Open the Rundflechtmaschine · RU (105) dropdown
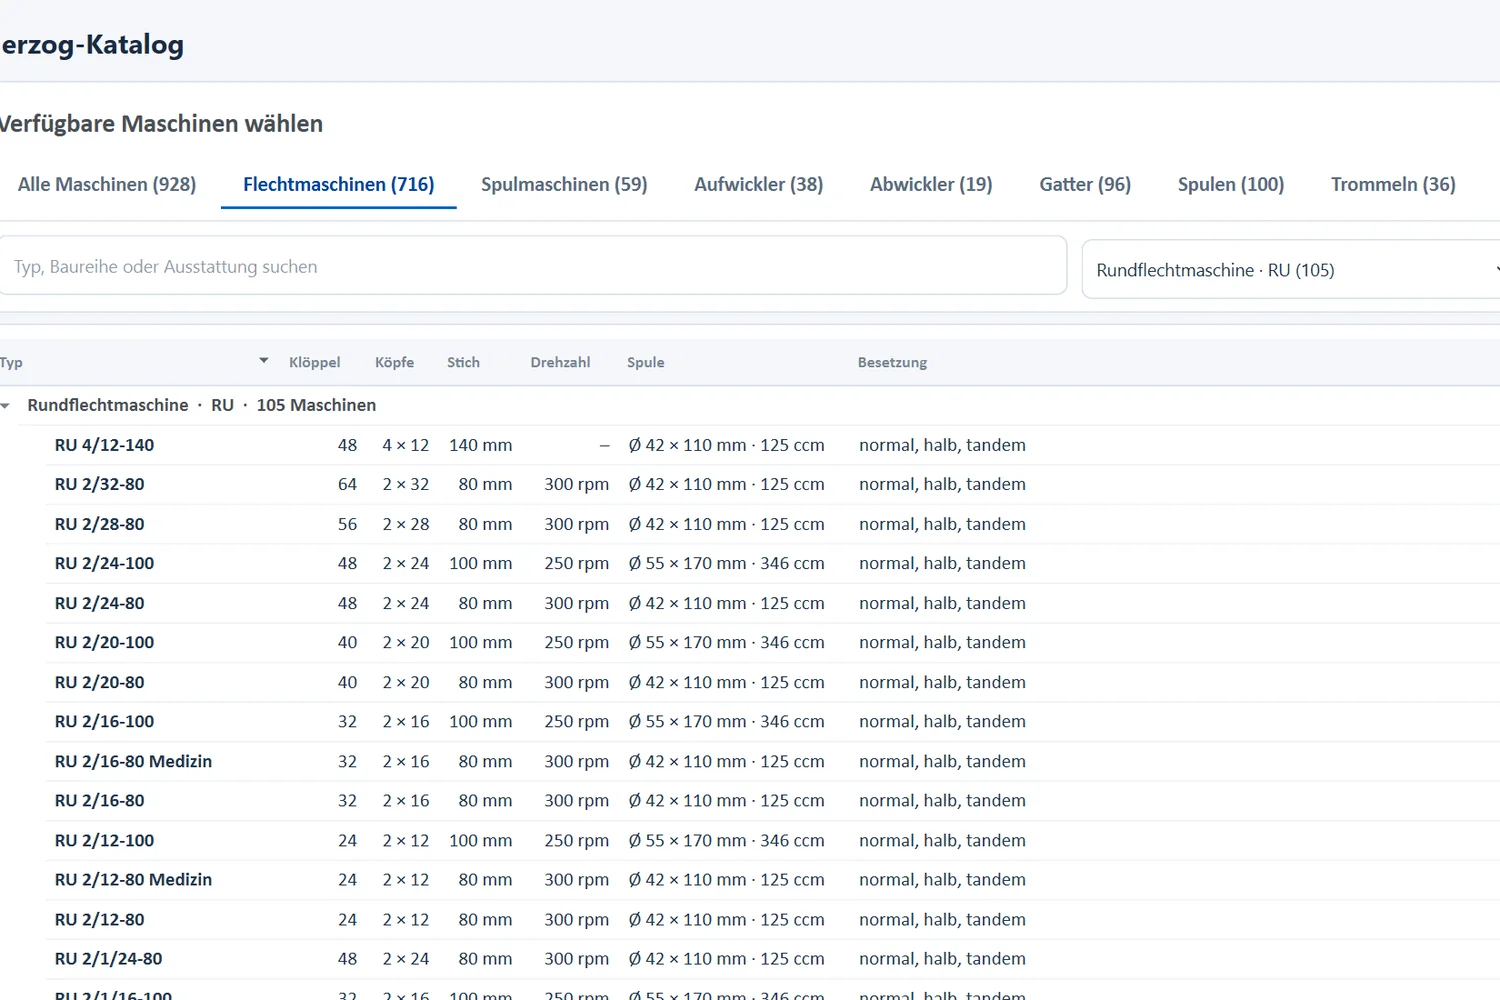Viewport: 1500px width, 1000px height. click(x=1291, y=270)
